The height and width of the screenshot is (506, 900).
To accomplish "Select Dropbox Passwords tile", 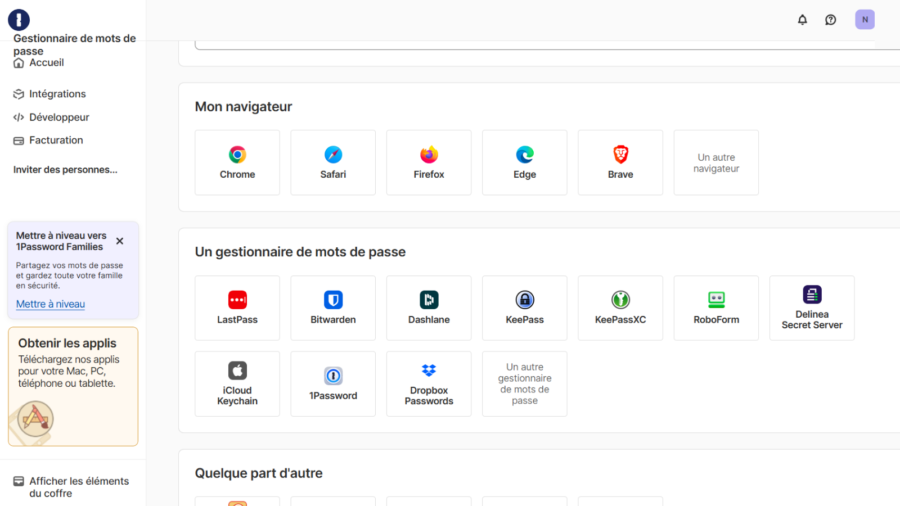I will (429, 384).
